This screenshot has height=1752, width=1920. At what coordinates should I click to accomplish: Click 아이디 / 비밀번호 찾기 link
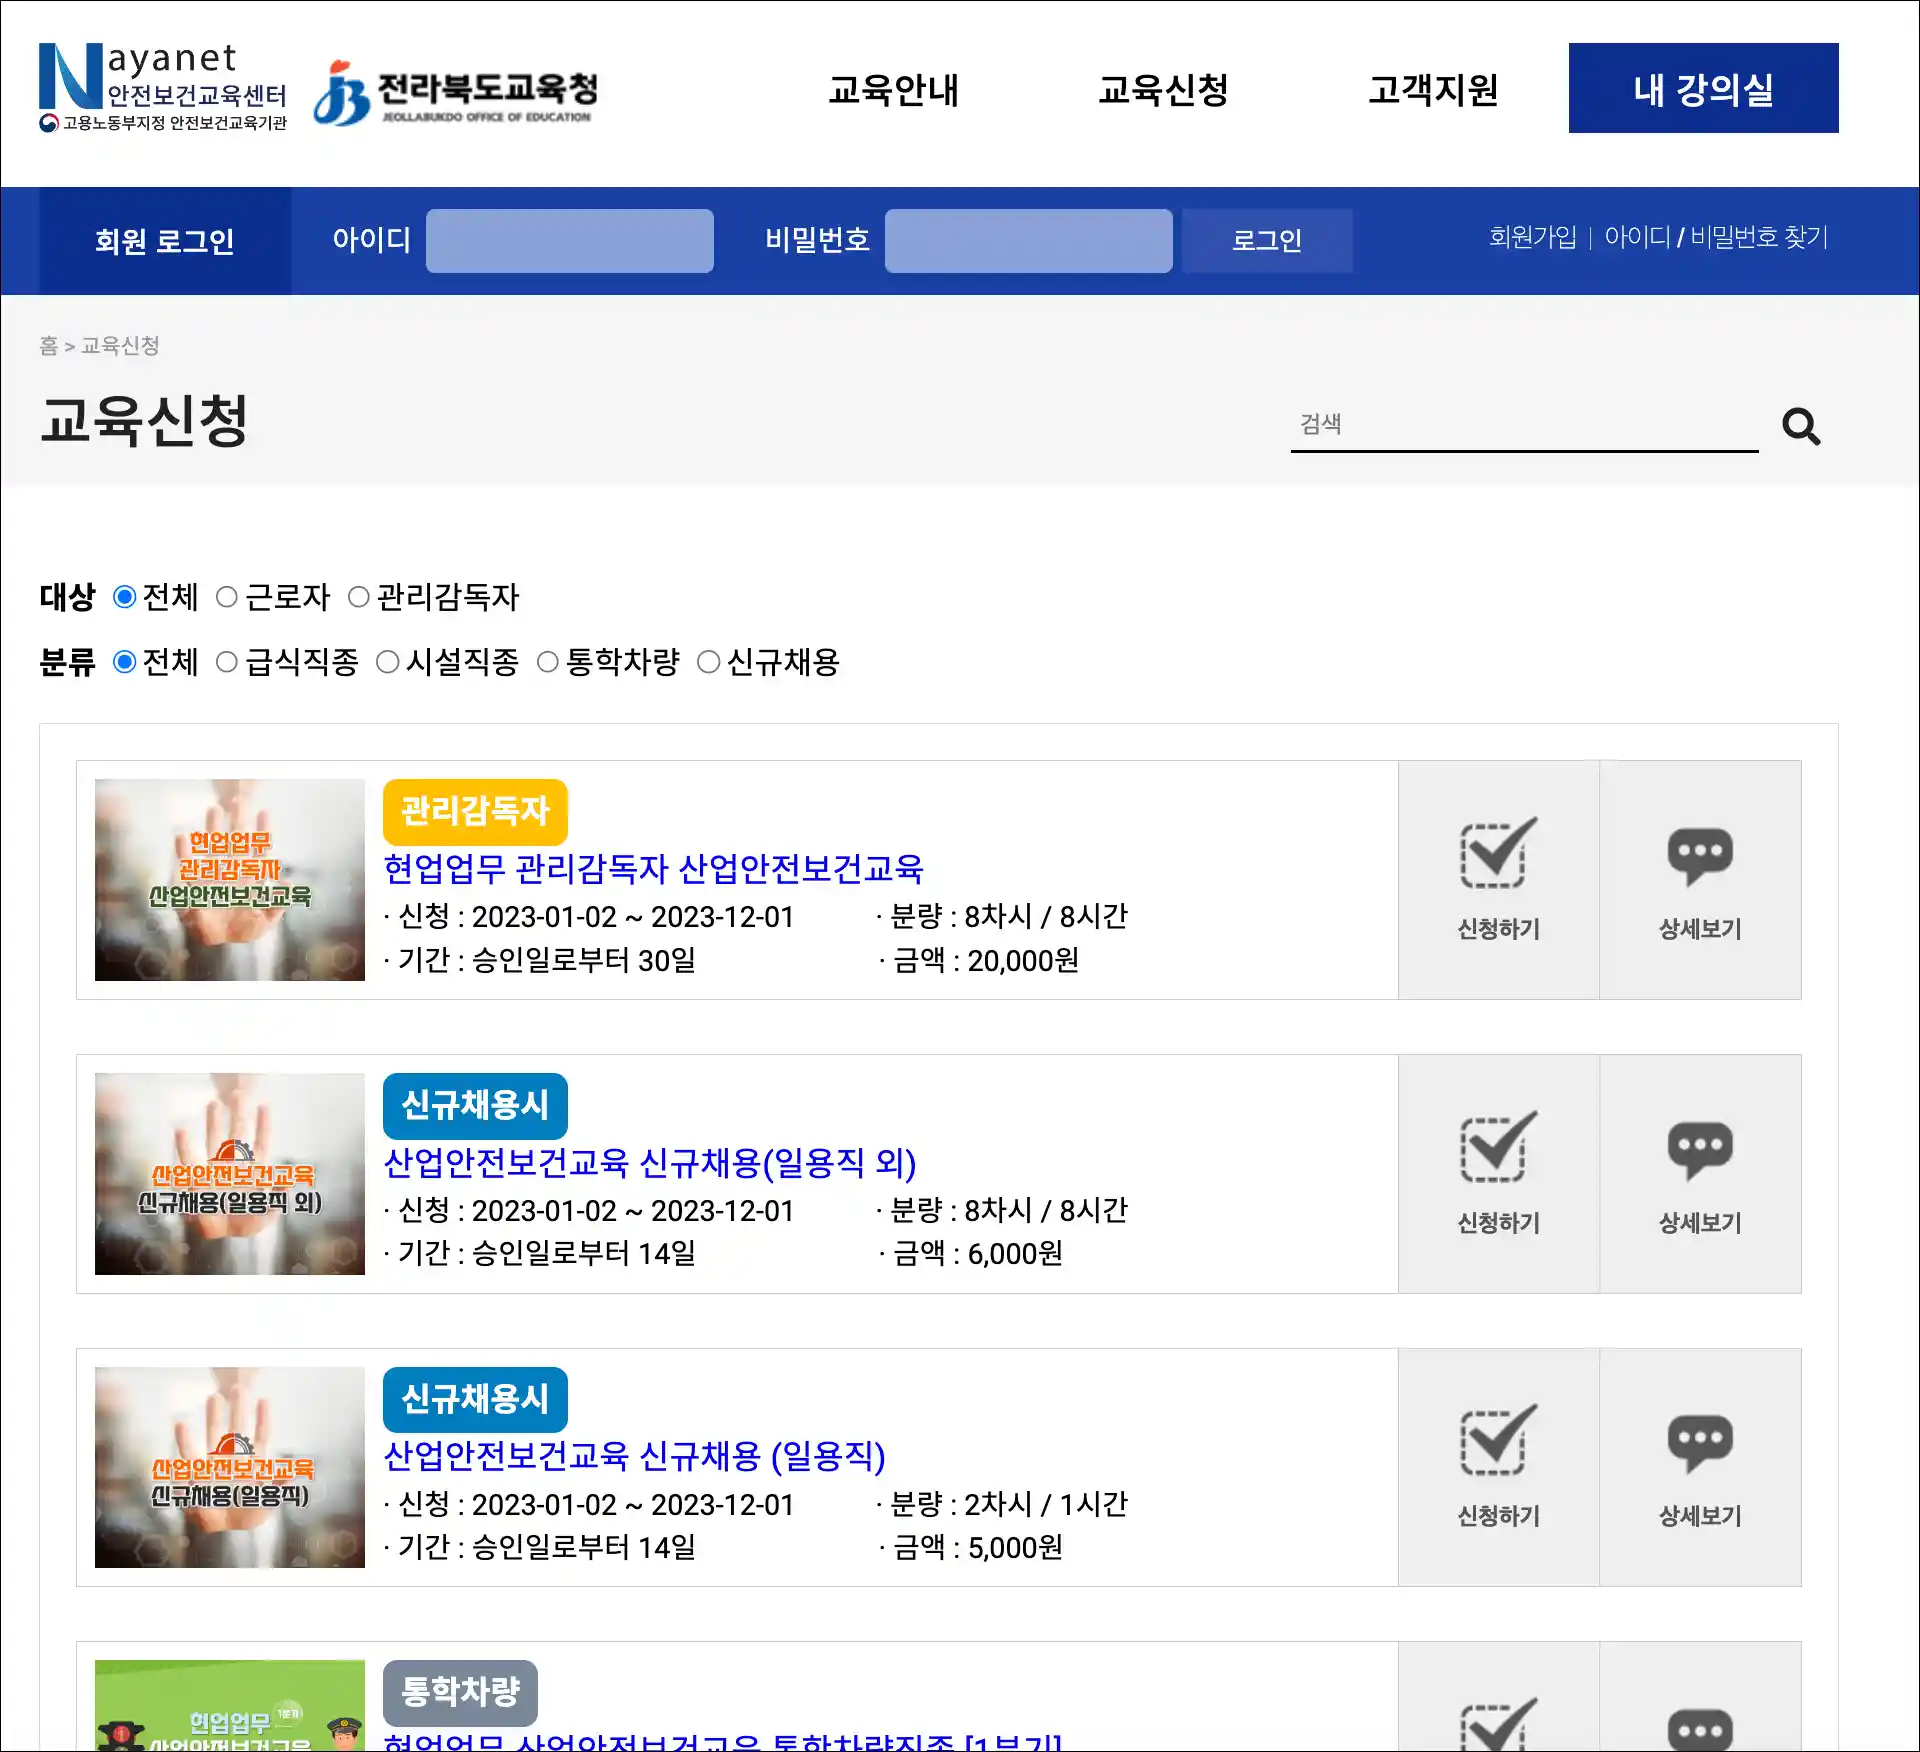point(1716,237)
